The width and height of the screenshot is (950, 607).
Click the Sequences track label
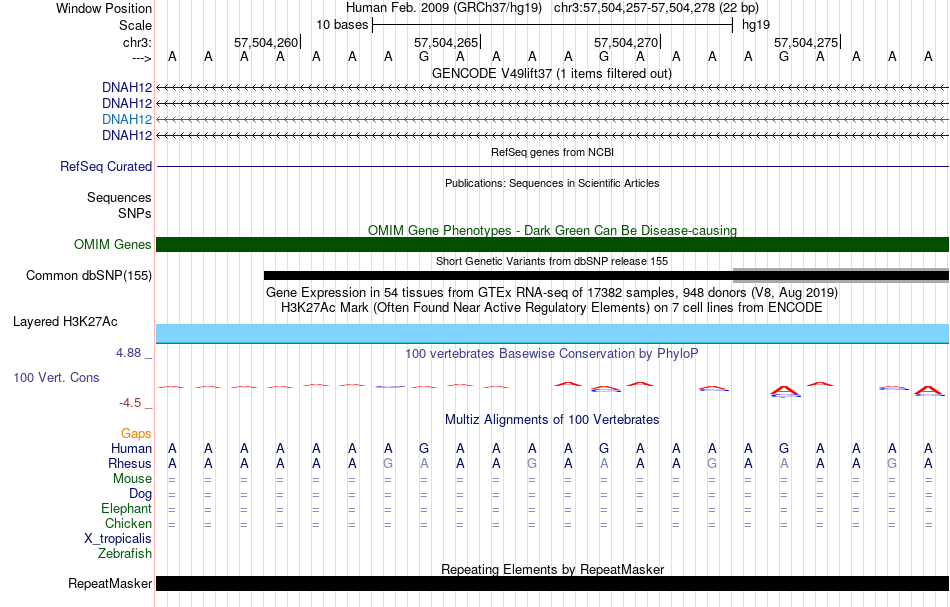coord(119,197)
